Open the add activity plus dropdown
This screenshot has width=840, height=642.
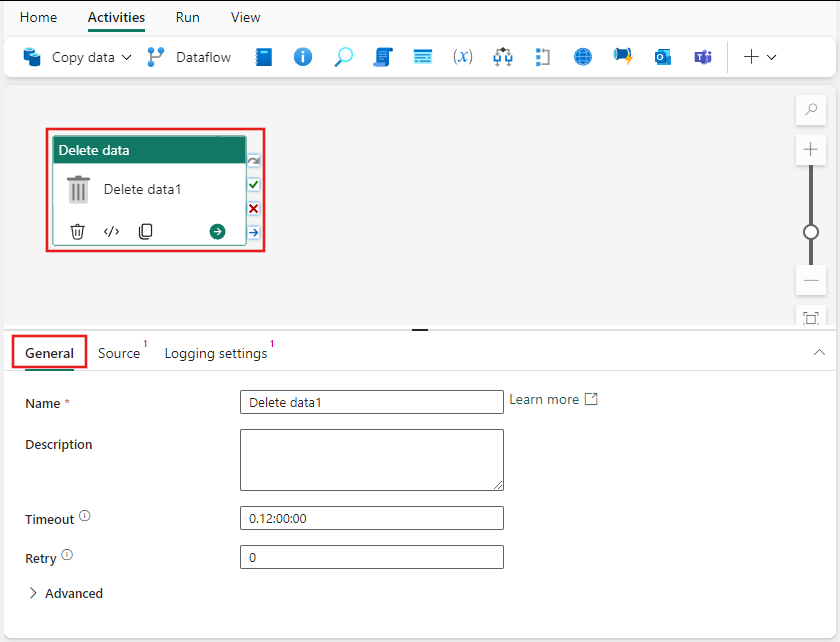(x=762, y=57)
